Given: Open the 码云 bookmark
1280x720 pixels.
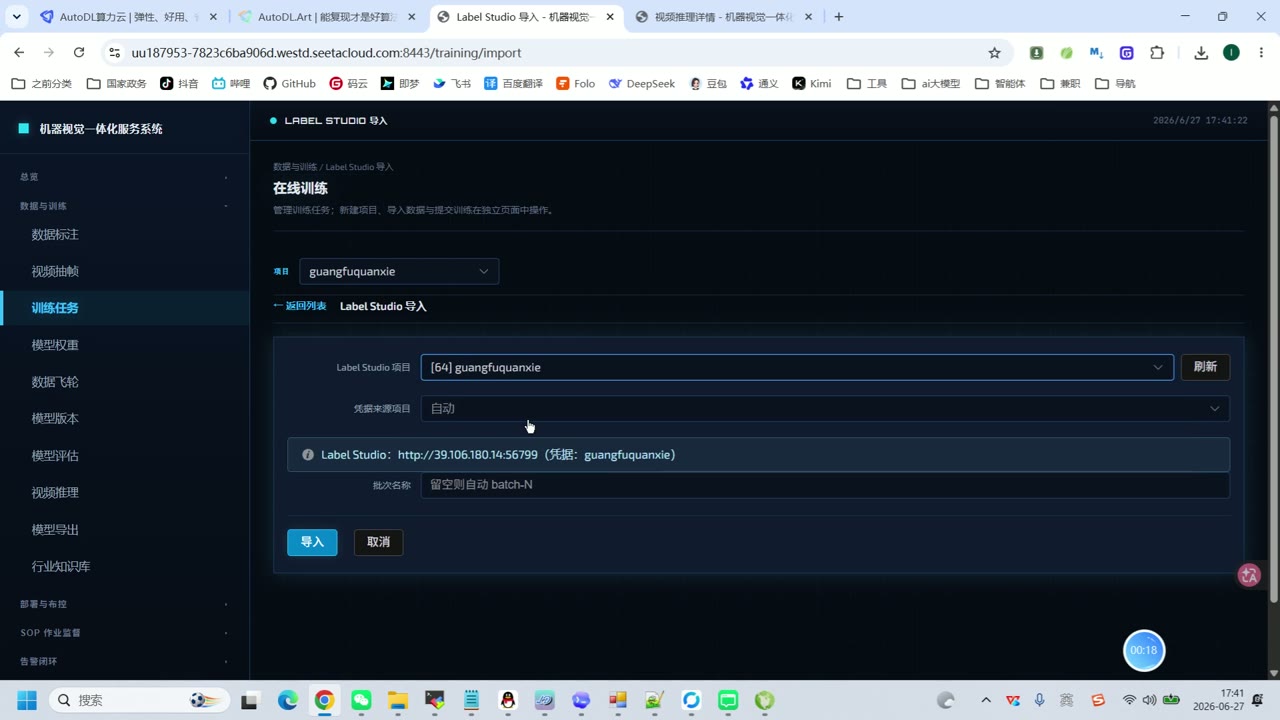Looking at the screenshot, I should coord(348,84).
